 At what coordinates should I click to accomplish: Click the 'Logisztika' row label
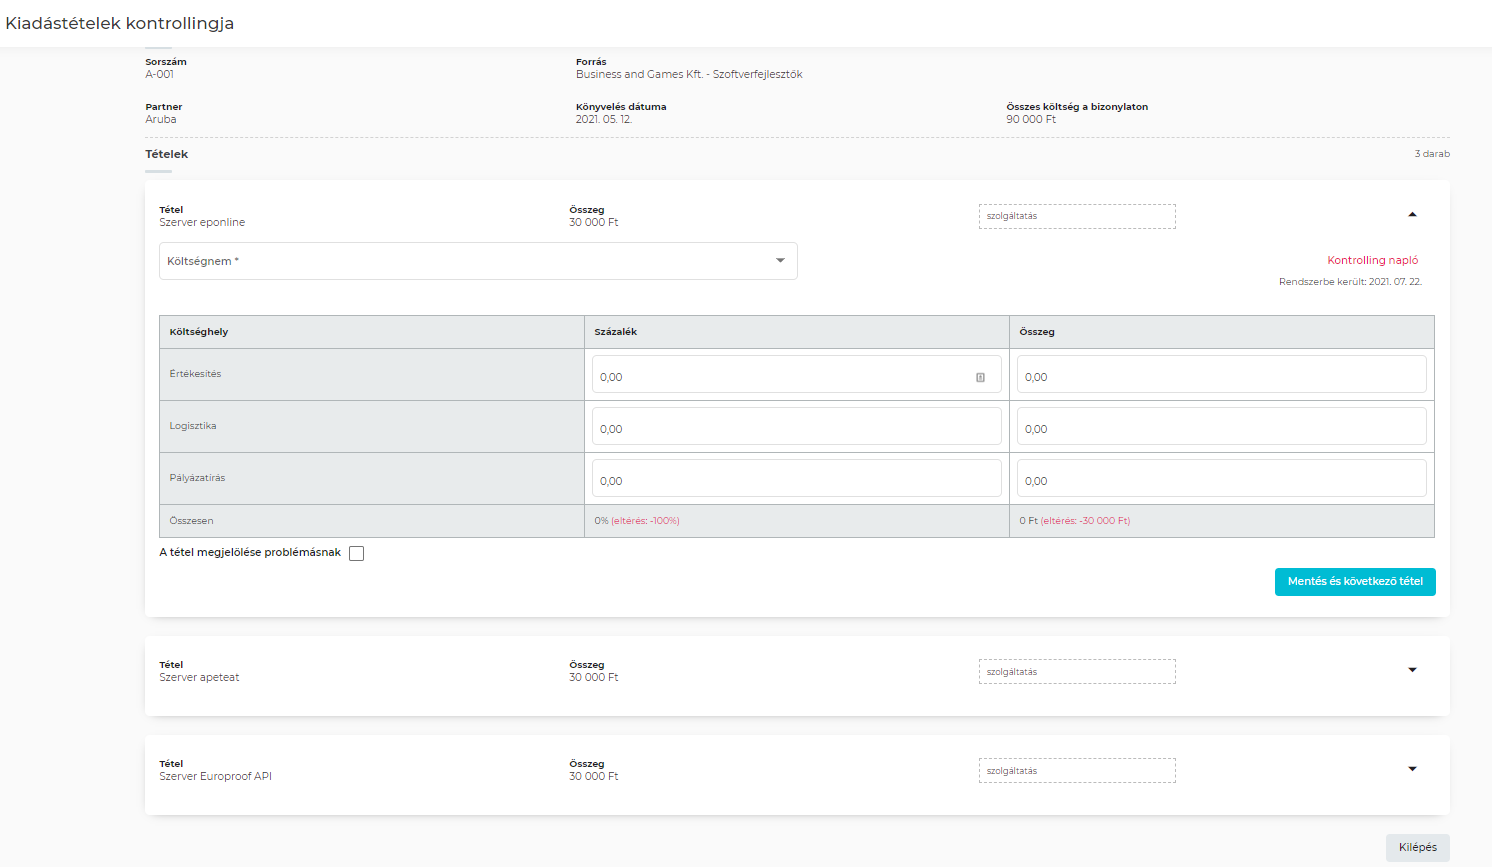tap(193, 426)
